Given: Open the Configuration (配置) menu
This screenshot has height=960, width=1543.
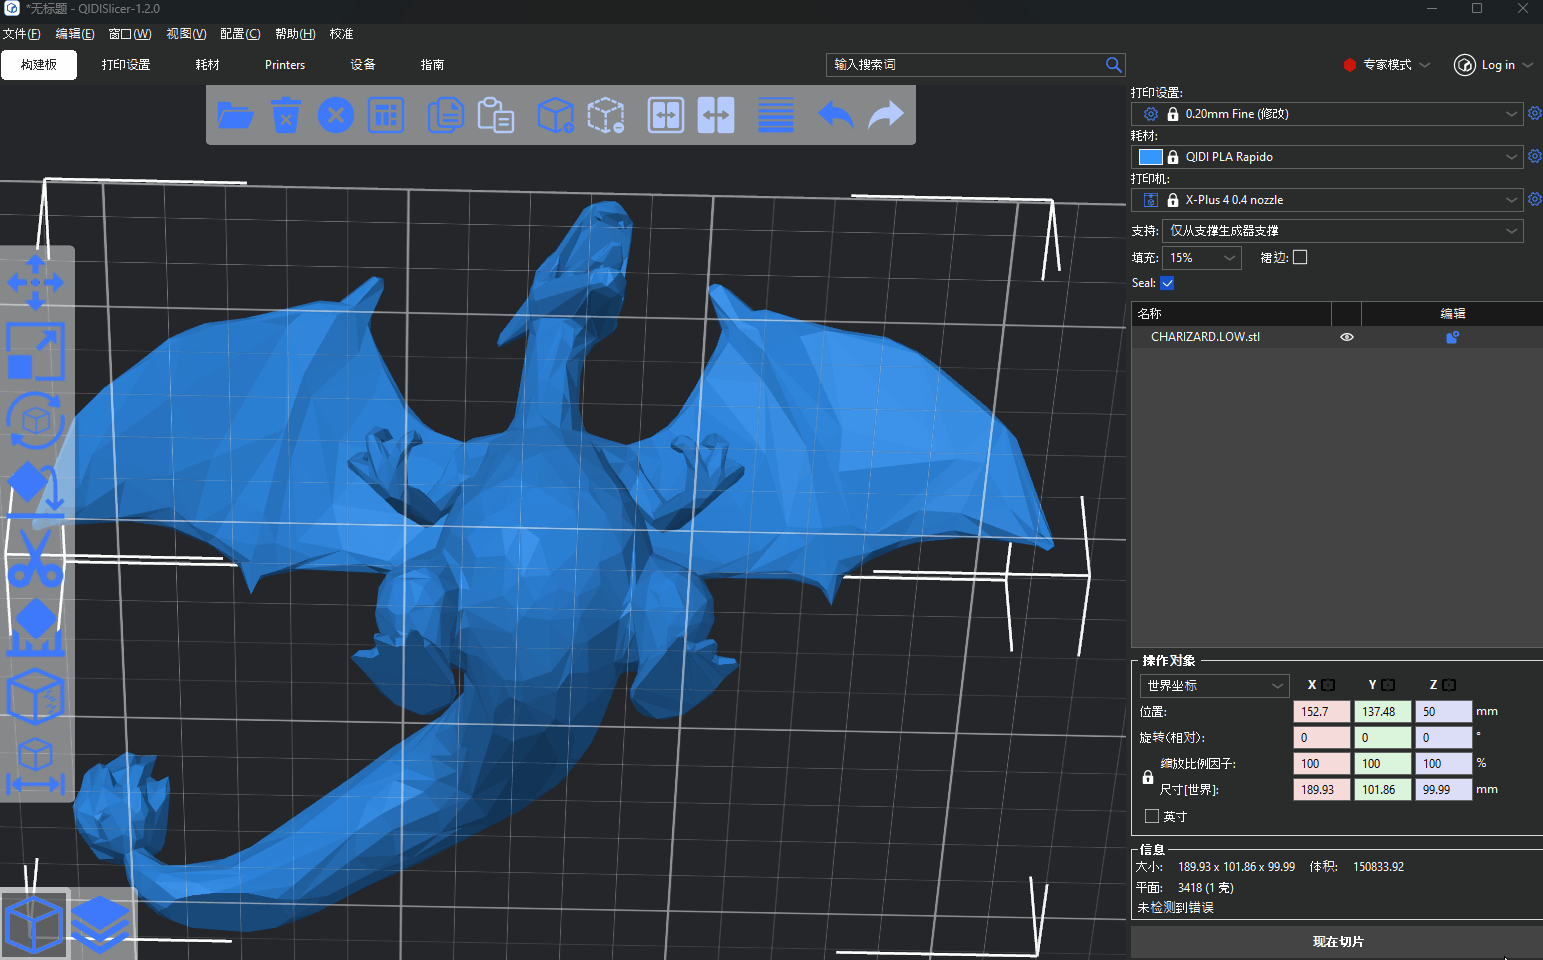Looking at the screenshot, I should pyautogui.click(x=240, y=34).
